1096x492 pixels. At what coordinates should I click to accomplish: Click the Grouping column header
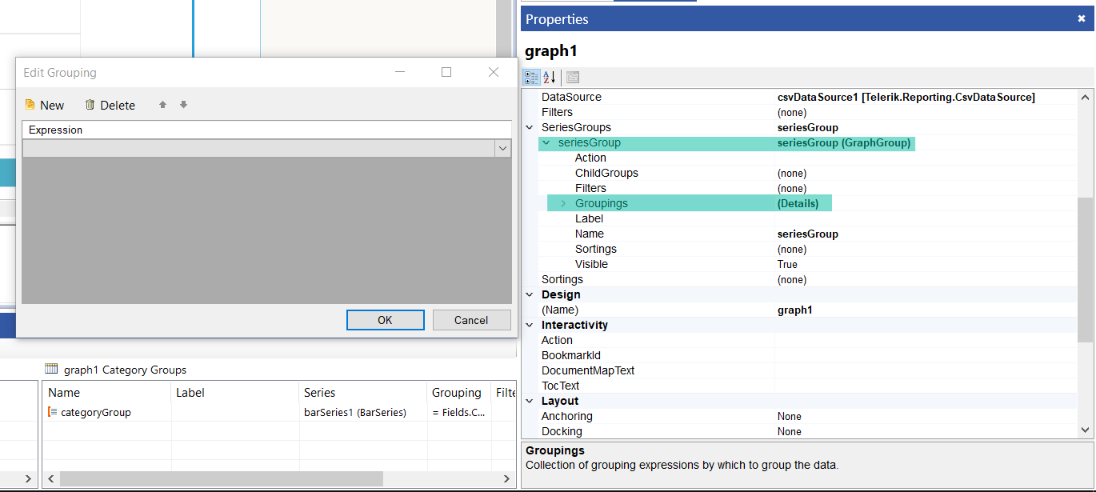point(458,393)
